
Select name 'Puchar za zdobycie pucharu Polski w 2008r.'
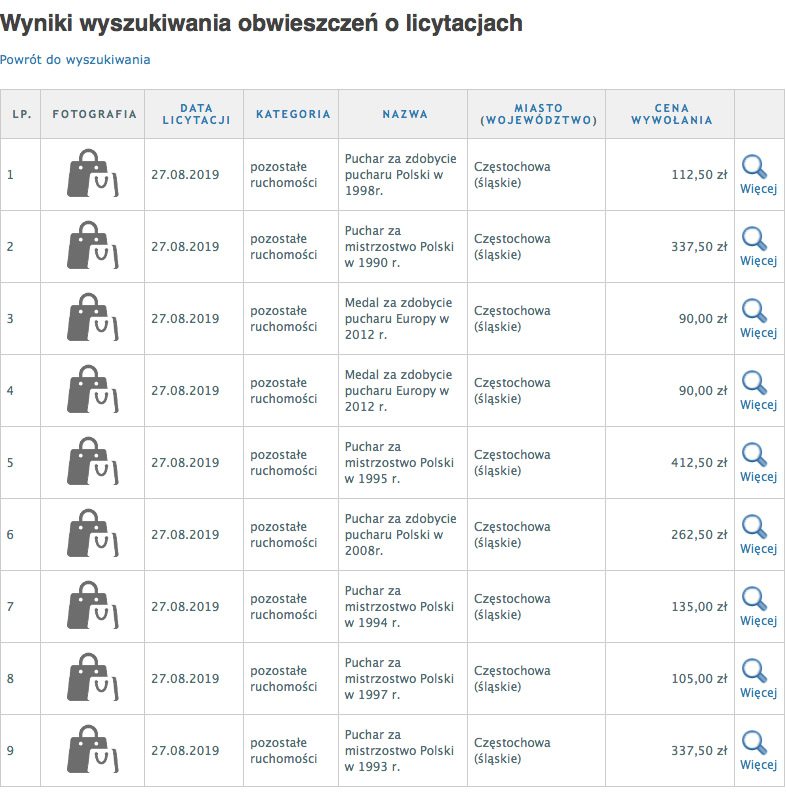[x=400, y=535]
